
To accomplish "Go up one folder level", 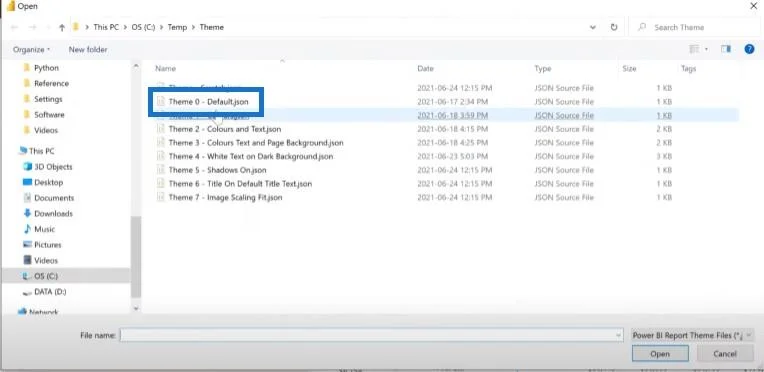I will 61,28.
